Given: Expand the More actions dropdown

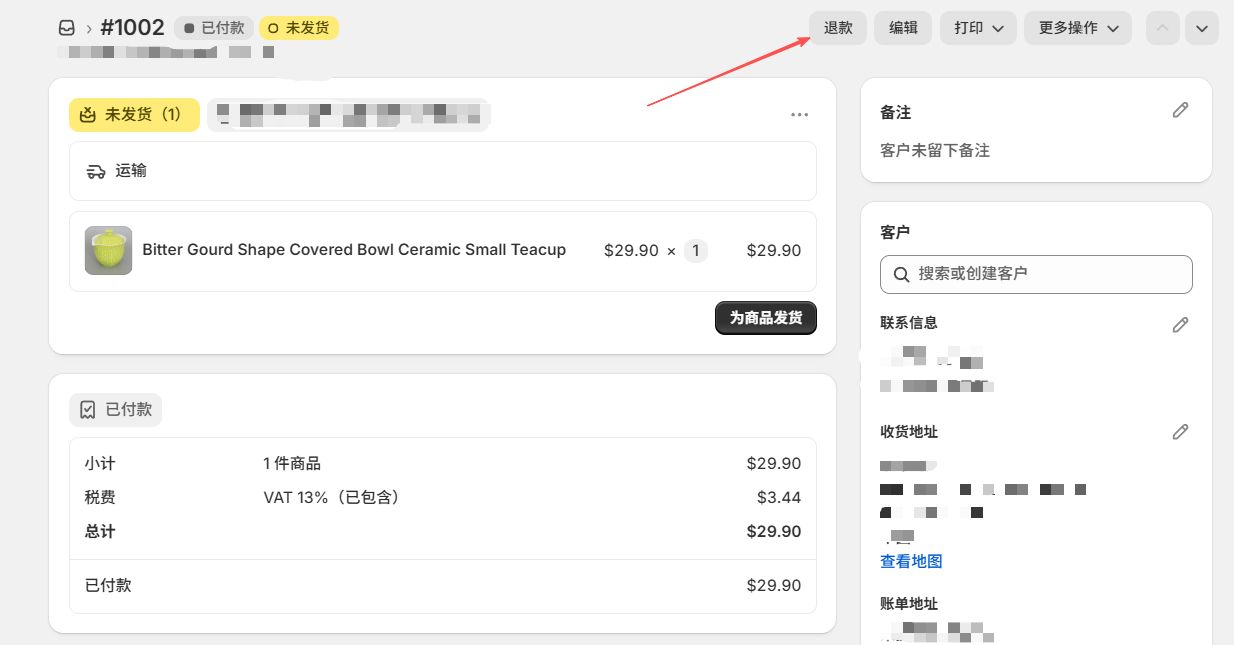Looking at the screenshot, I should 1078,28.
